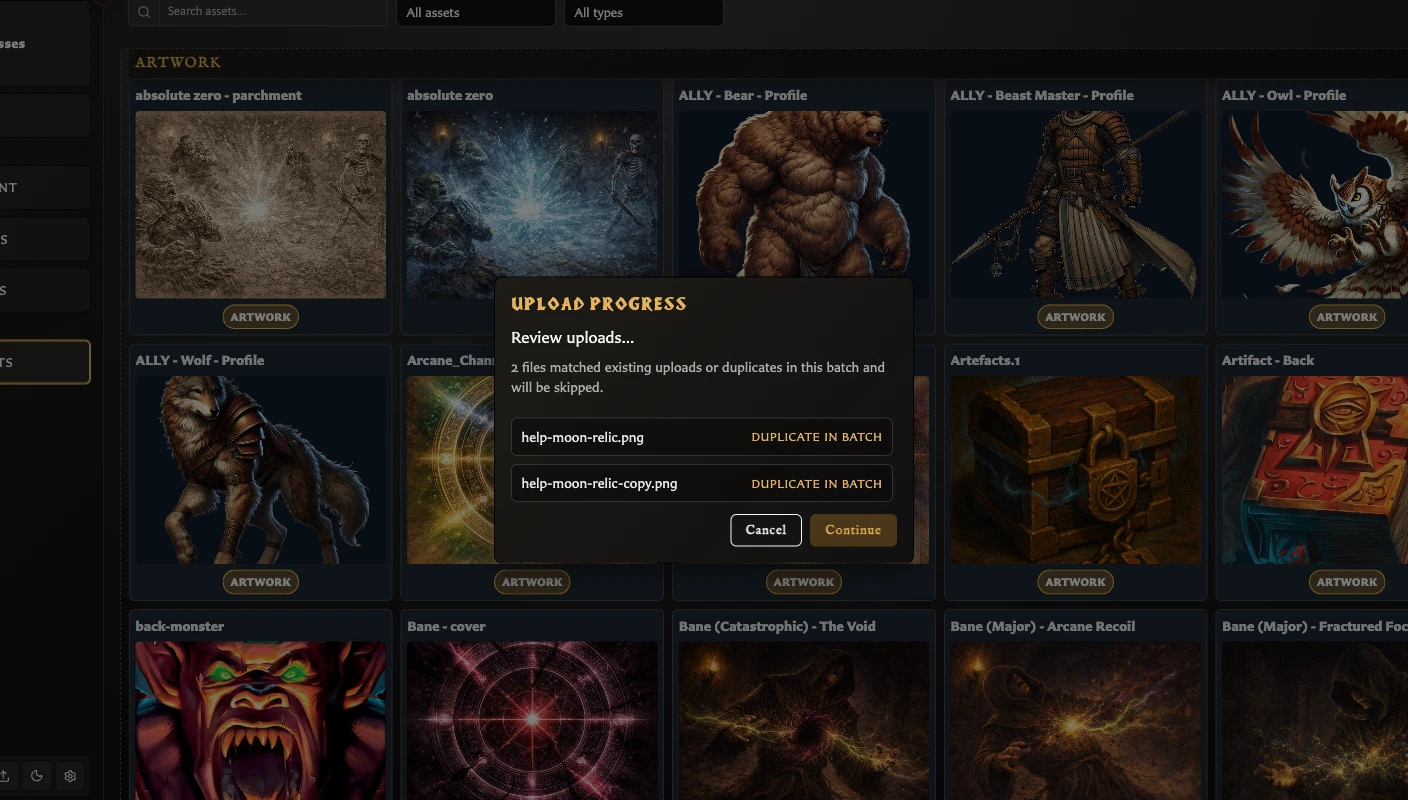Click Duplicate in Batch status for help-moon-relic.png
This screenshot has width=1408, height=800.
pos(816,437)
